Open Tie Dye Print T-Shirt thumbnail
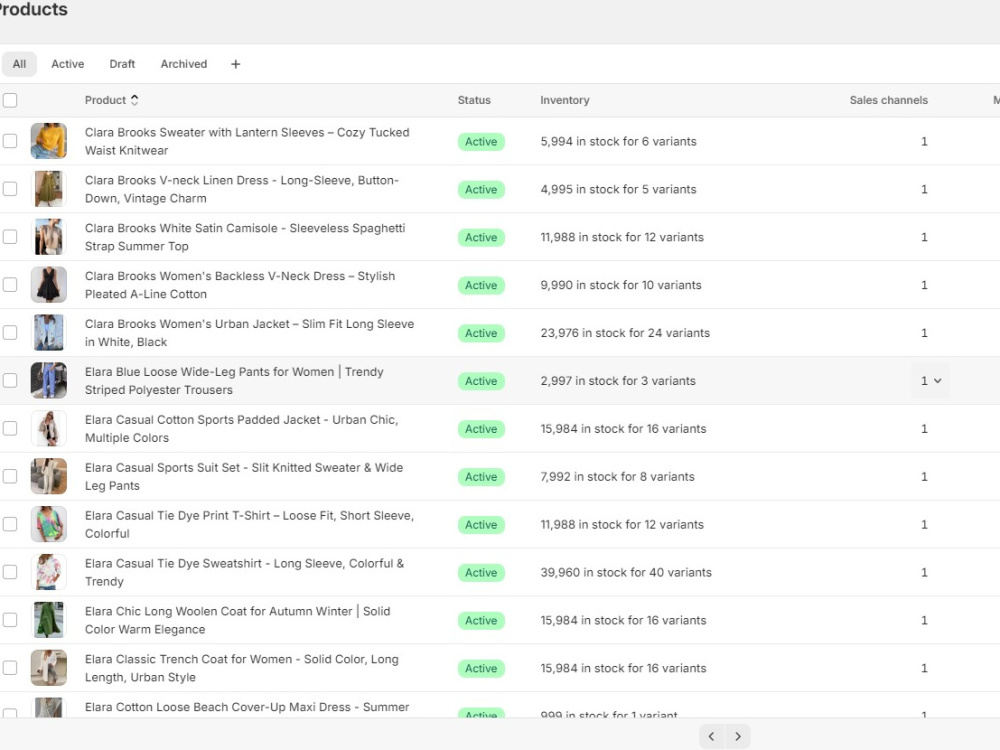1000x750 pixels. pyautogui.click(x=48, y=524)
